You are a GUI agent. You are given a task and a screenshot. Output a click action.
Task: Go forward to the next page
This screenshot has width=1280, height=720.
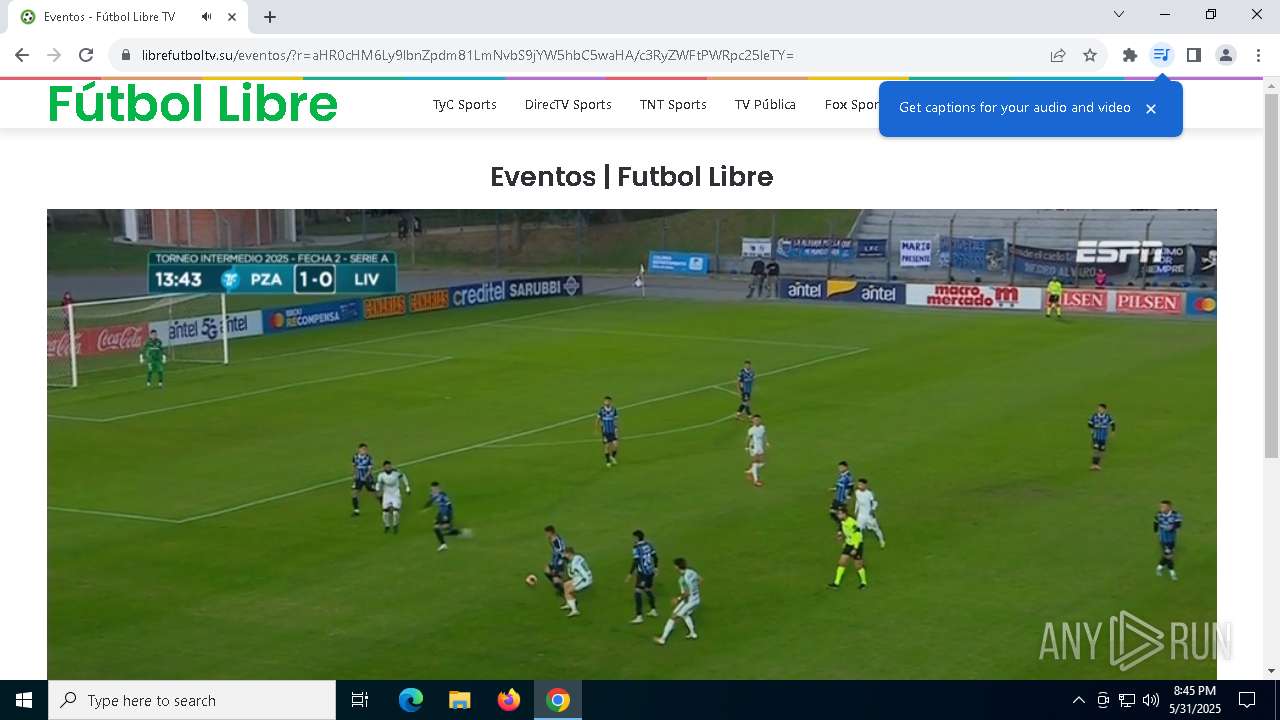[54, 55]
